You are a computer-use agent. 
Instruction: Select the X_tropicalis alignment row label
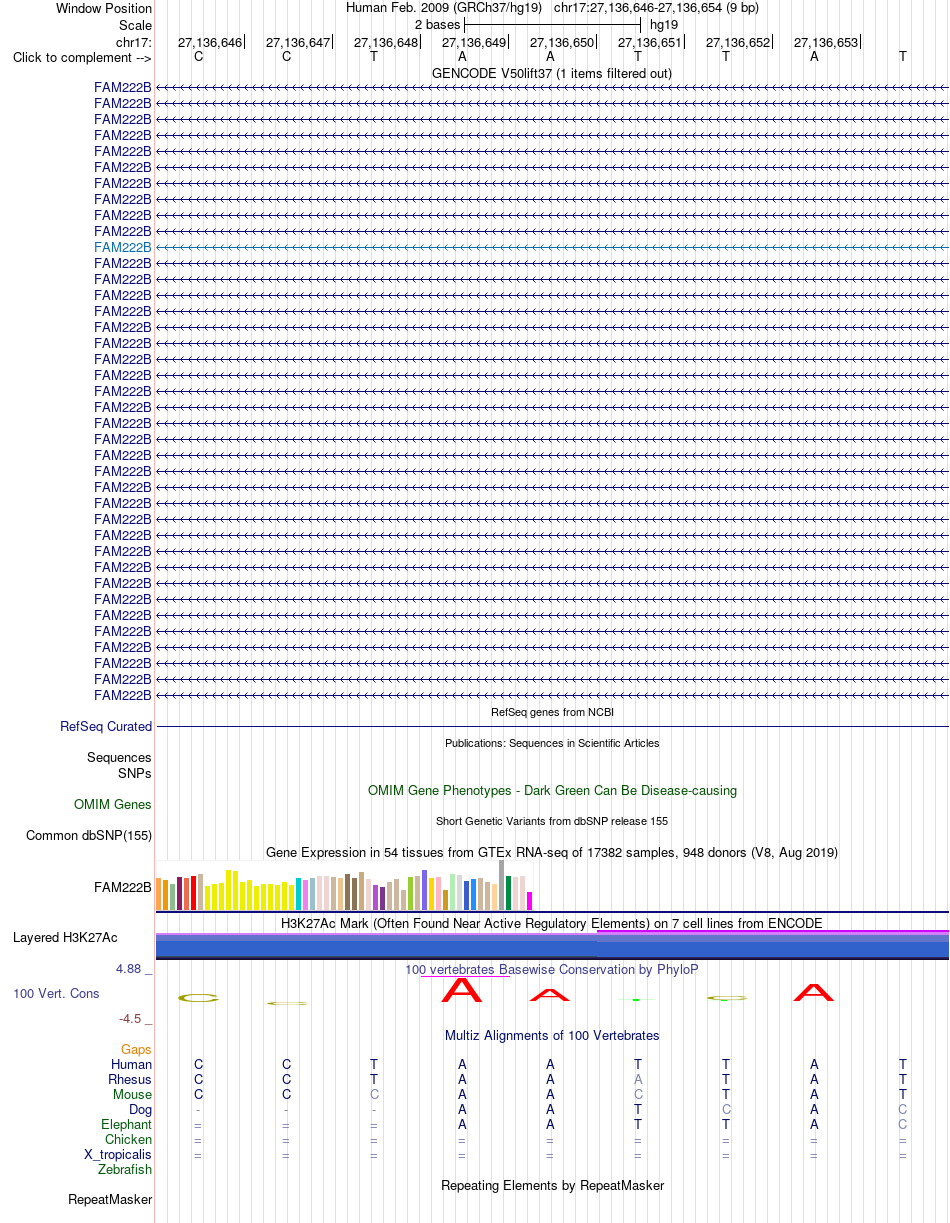(118, 1155)
